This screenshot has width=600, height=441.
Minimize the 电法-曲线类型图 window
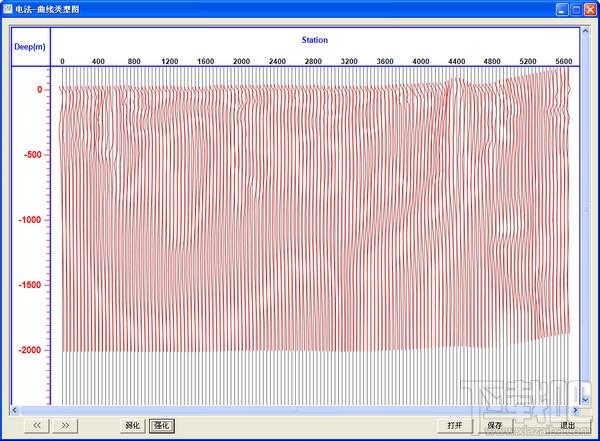pos(562,9)
